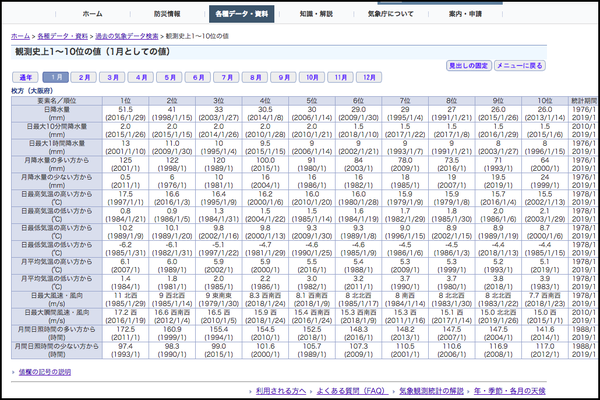Viewport: 600px width, 400px height.
Task: Choose the 8月 month button
Action: [256, 77]
